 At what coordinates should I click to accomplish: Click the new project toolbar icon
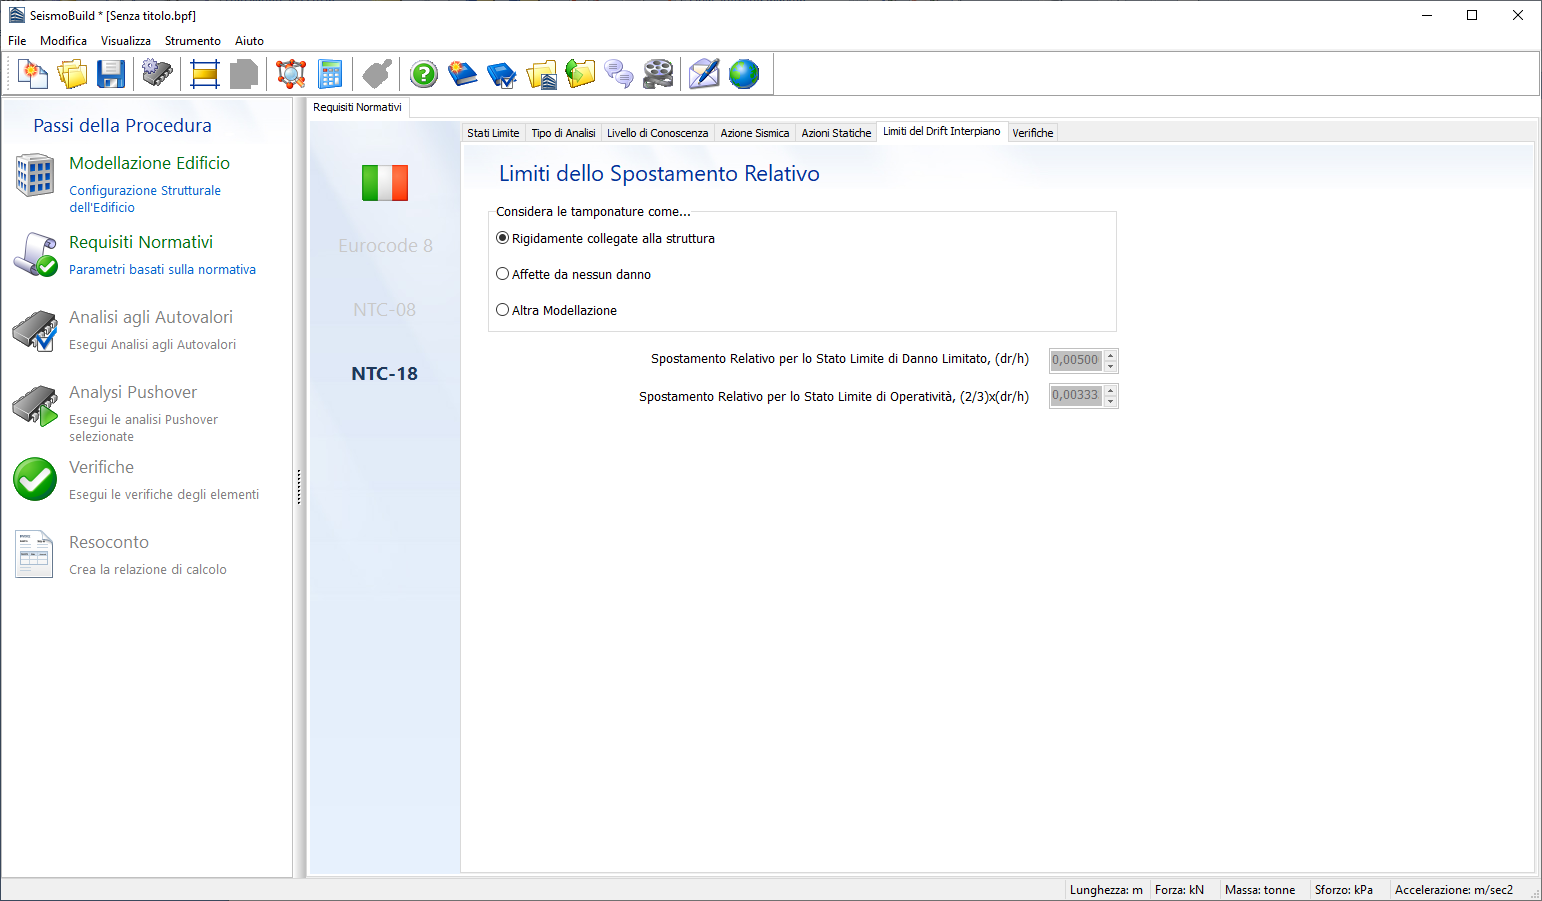33,74
